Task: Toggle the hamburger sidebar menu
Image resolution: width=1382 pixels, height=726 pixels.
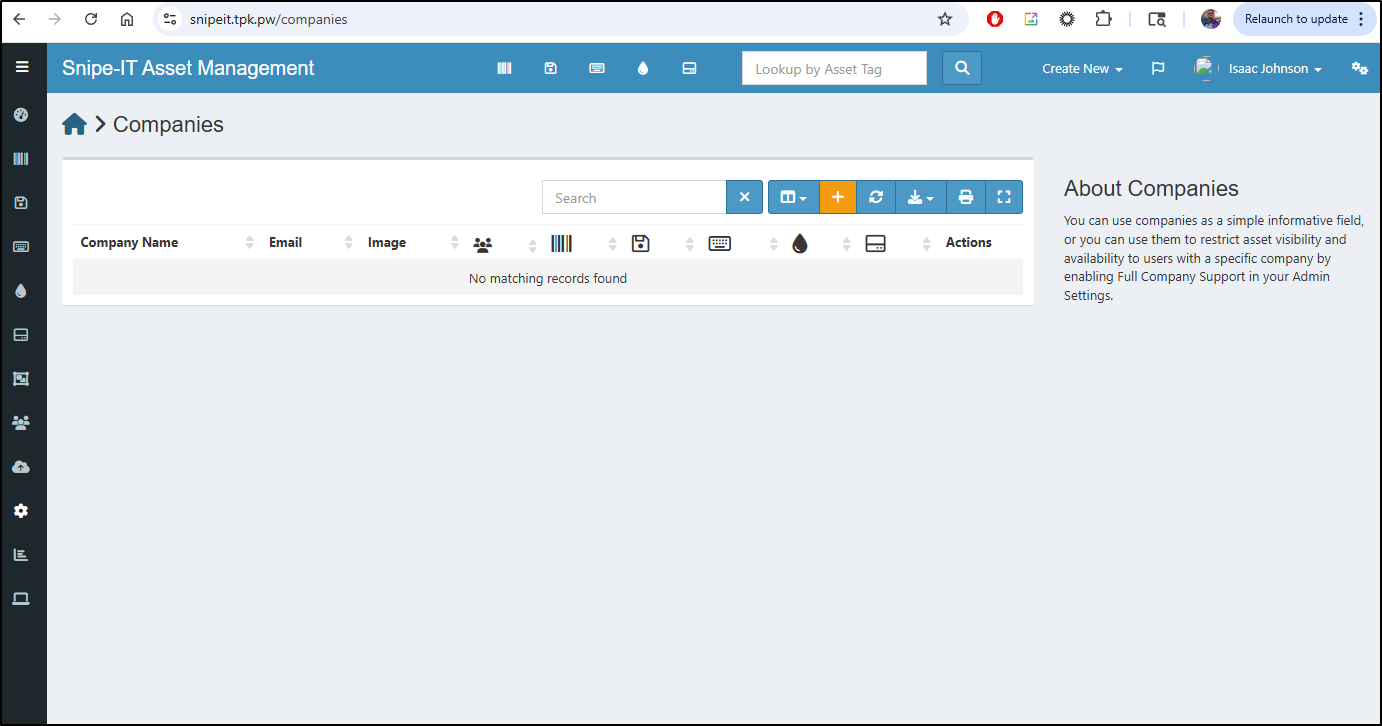Action: (22, 68)
